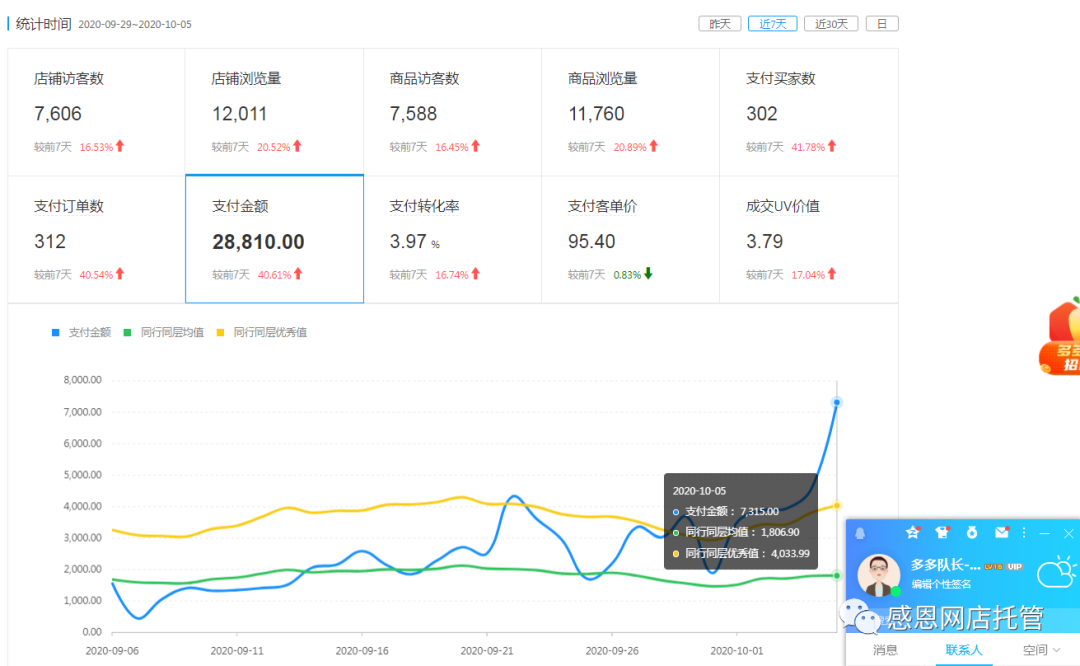The width and height of the screenshot is (1080, 666).
Task: Select the 支付金额 metric card
Action: (x=274, y=239)
